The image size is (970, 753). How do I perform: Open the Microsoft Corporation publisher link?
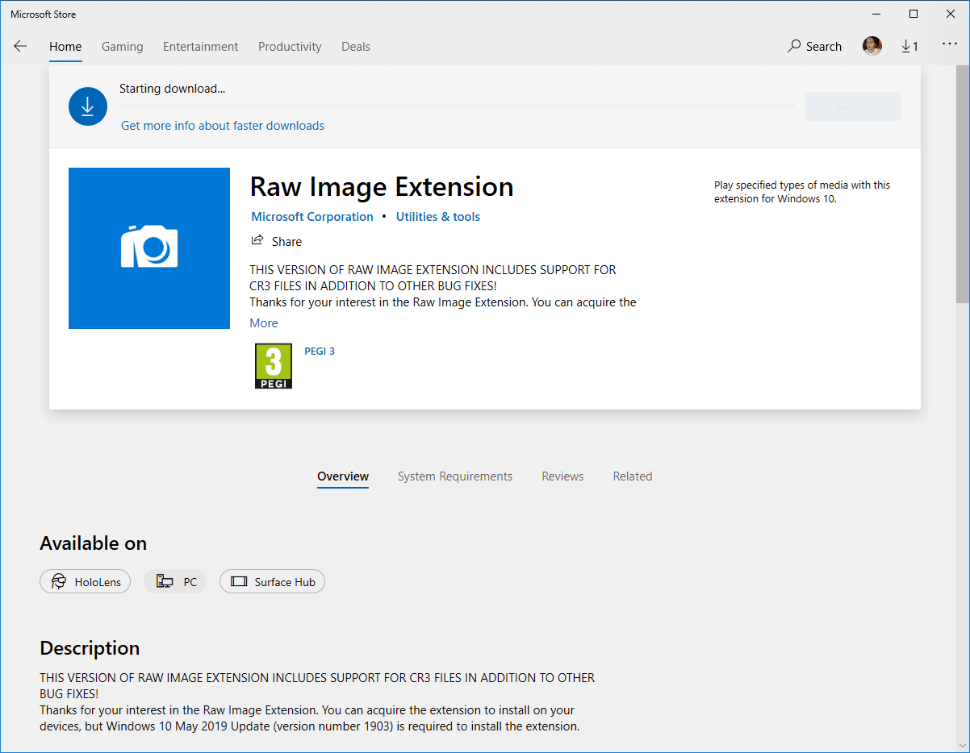pyautogui.click(x=312, y=217)
